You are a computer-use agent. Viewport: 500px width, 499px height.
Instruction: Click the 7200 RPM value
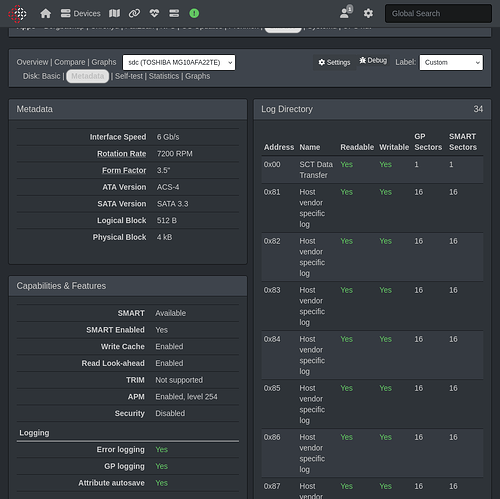(175, 154)
